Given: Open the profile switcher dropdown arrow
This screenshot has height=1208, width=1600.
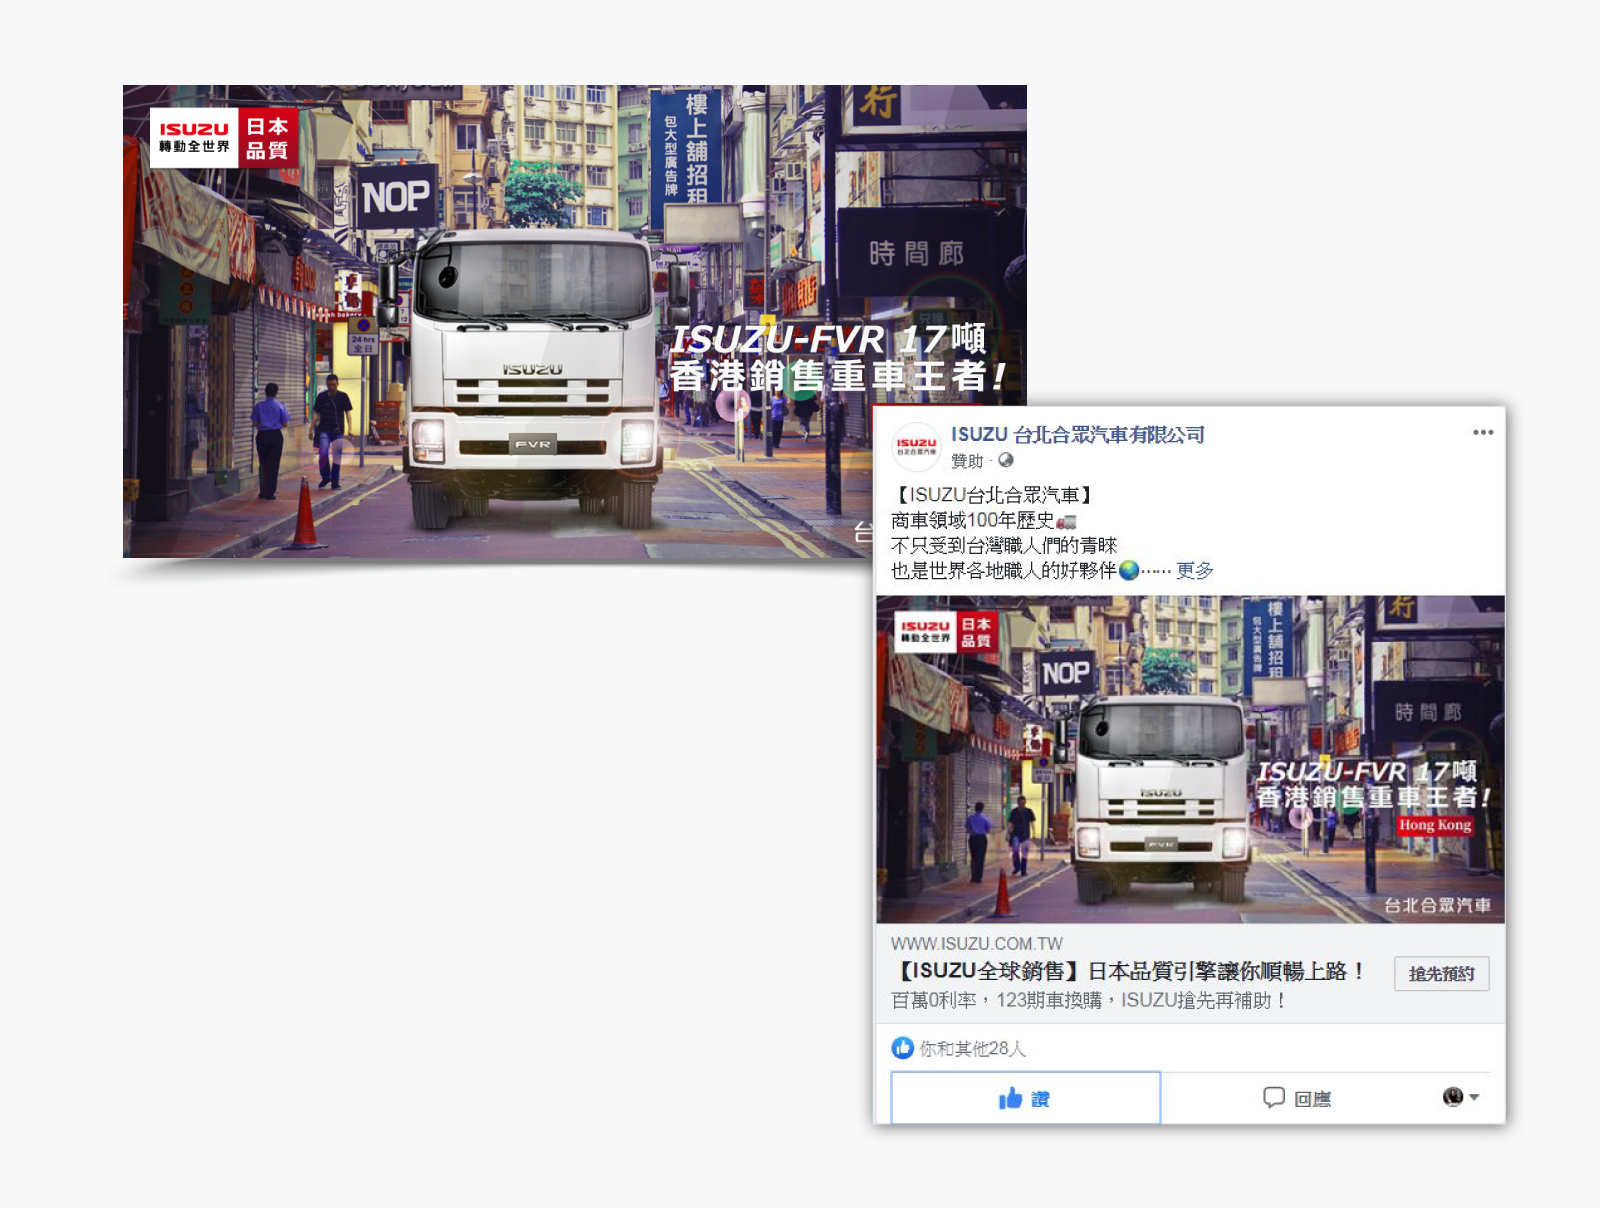Looking at the screenshot, I should click(x=1474, y=1097).
